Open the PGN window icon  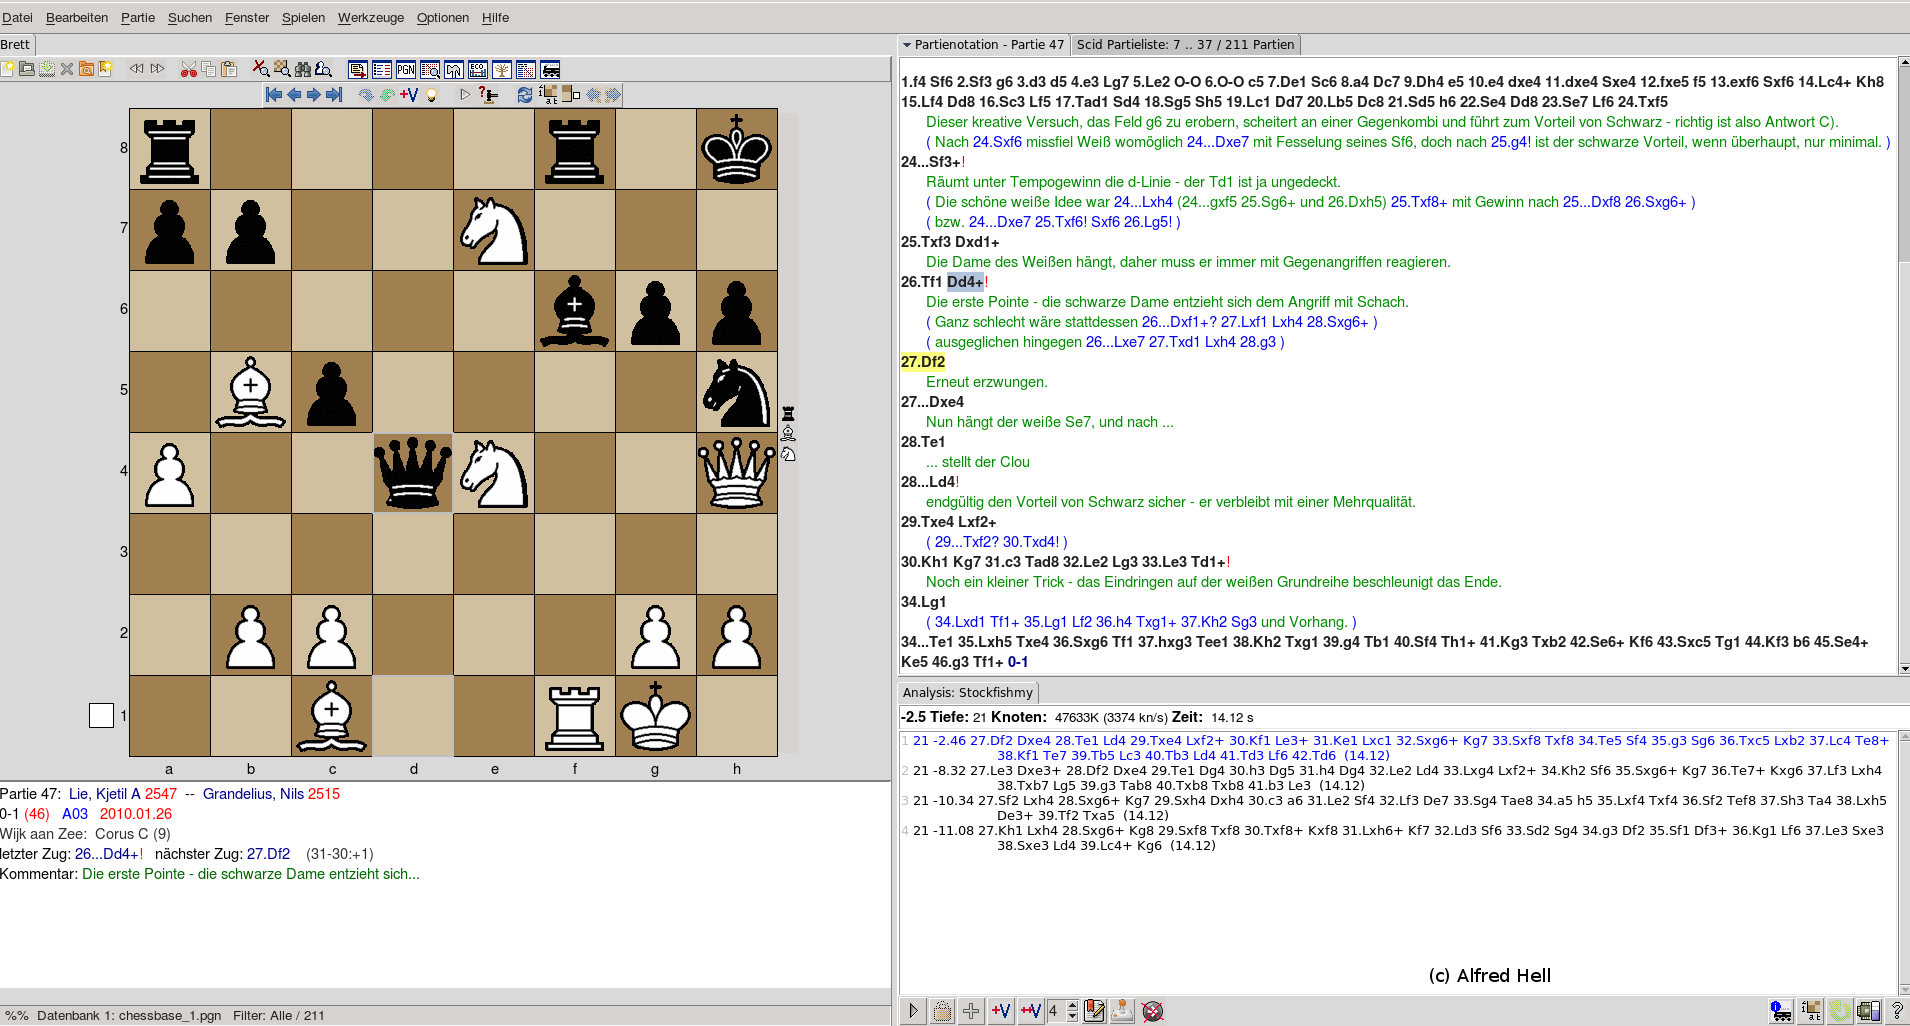coord(406,69)
